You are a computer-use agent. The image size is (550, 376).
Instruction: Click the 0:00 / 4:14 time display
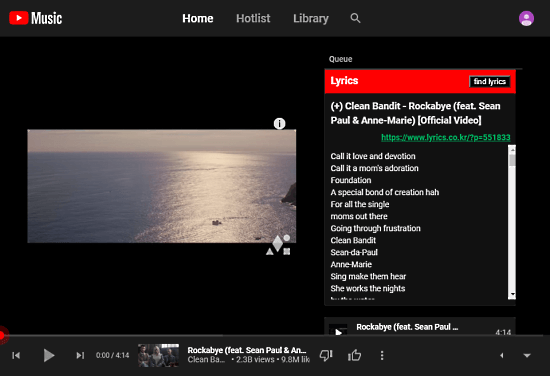tap(113, 355)
